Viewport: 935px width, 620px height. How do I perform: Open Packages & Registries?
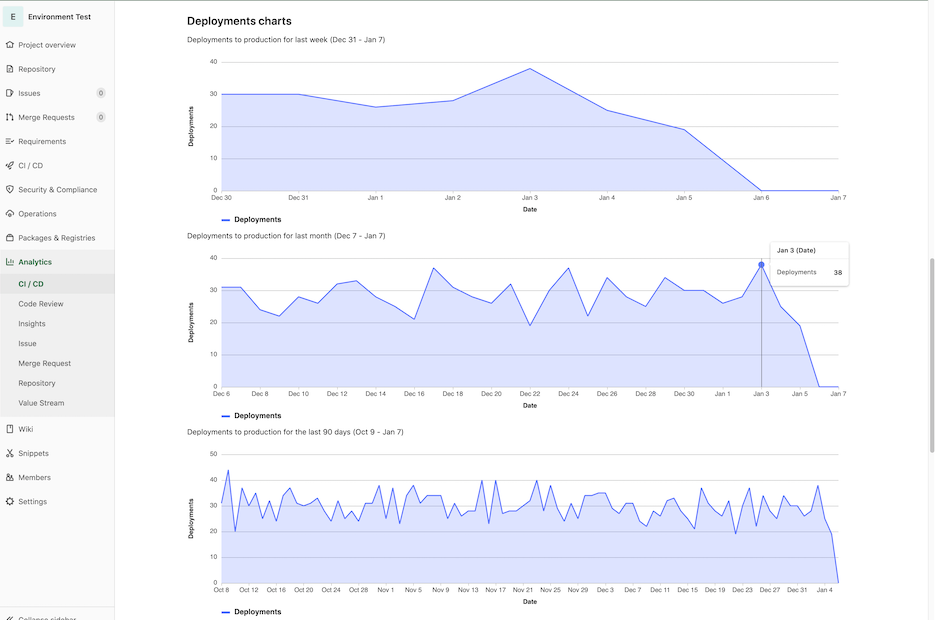[10, 237]
